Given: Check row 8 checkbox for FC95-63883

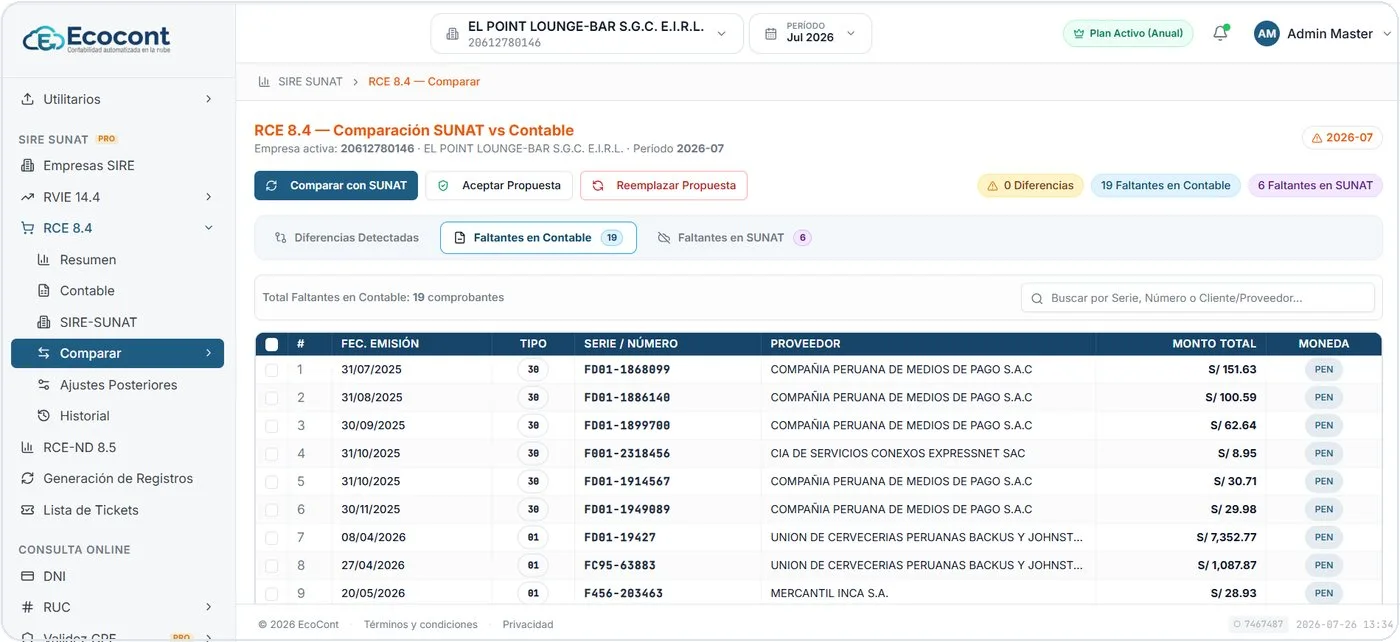Looking at the screenshot, I should (271, 566).
